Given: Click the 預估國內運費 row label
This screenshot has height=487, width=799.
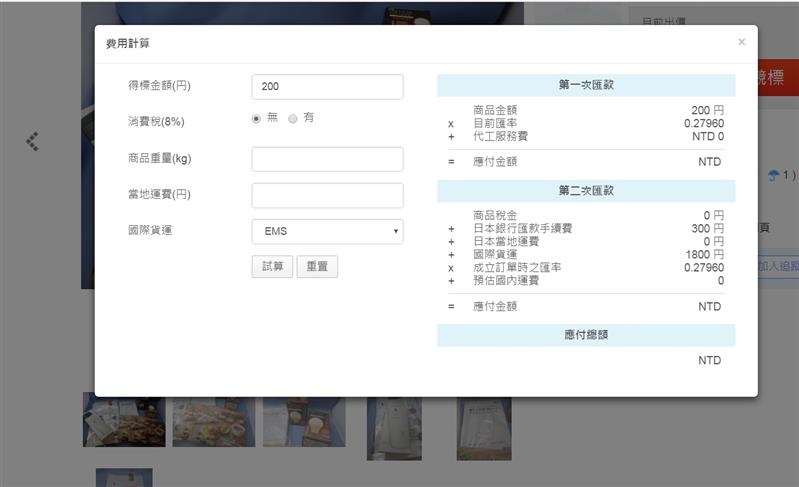Looking at the screenshot, I should click(505, 281).
